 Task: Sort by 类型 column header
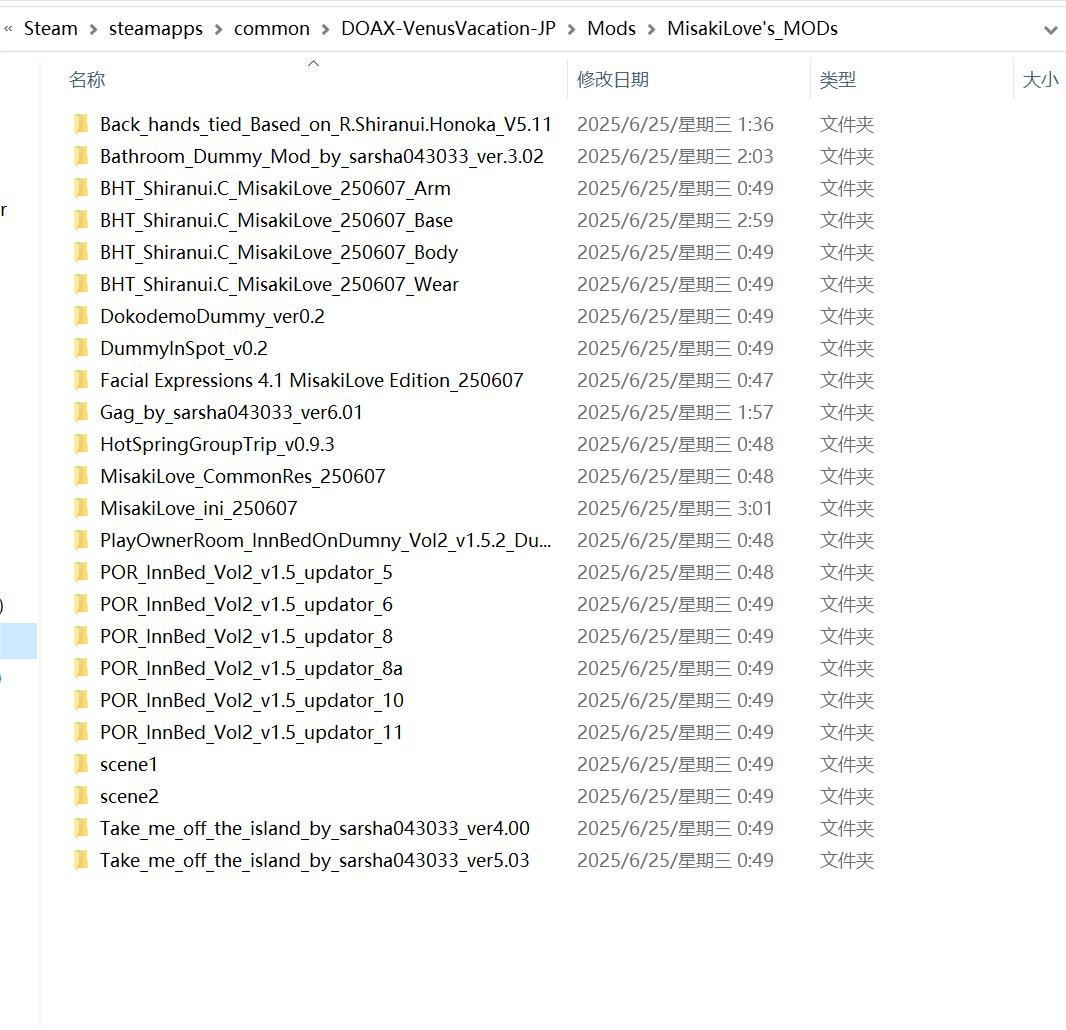click(838, 80)
